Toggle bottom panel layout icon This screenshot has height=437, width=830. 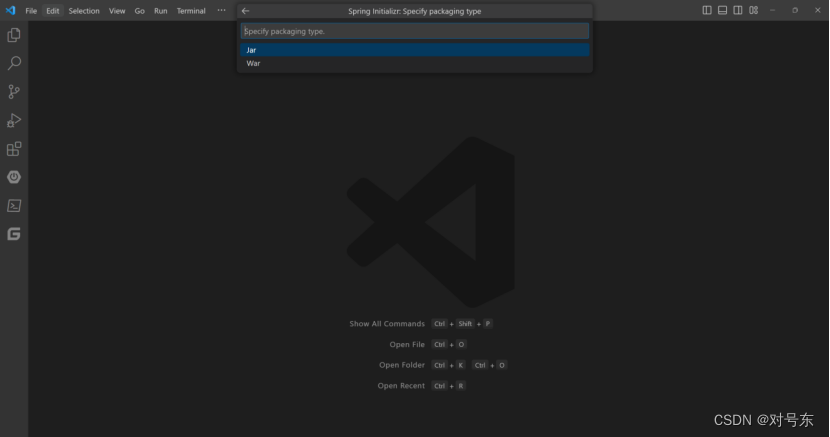pos(722,11)
